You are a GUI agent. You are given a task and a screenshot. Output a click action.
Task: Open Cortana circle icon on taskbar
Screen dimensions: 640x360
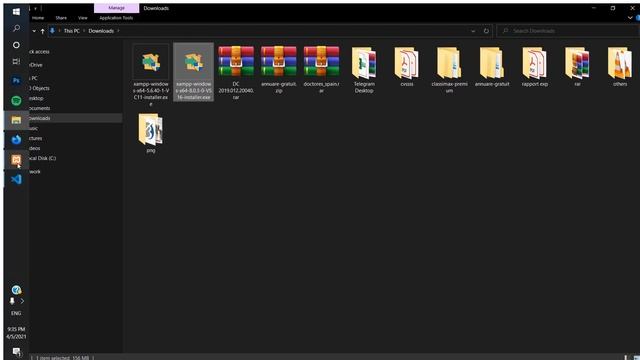click(x=16, y=45)
